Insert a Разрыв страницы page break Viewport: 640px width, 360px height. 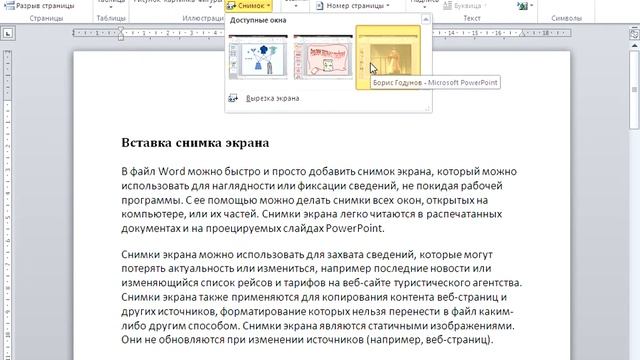tap(40, 6)
